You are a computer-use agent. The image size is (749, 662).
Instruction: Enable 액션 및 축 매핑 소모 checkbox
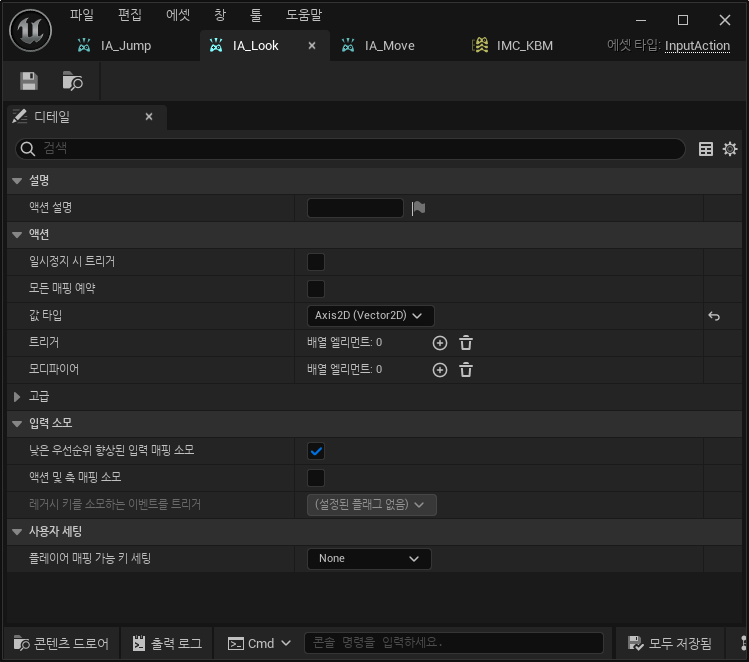[316, 478]
